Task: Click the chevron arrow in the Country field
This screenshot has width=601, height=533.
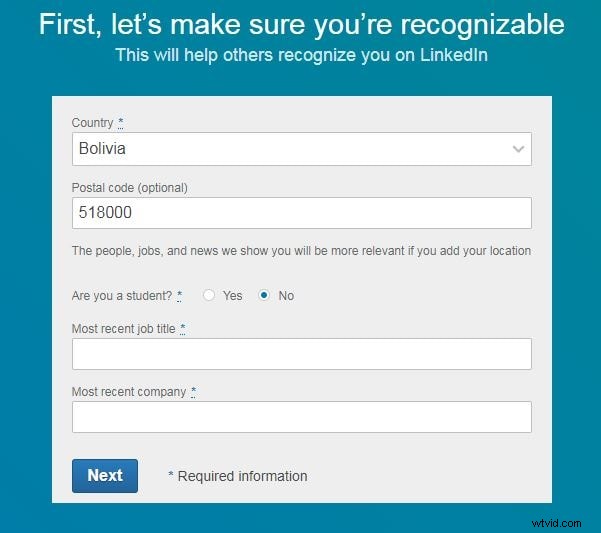Action: pos(518,149)
